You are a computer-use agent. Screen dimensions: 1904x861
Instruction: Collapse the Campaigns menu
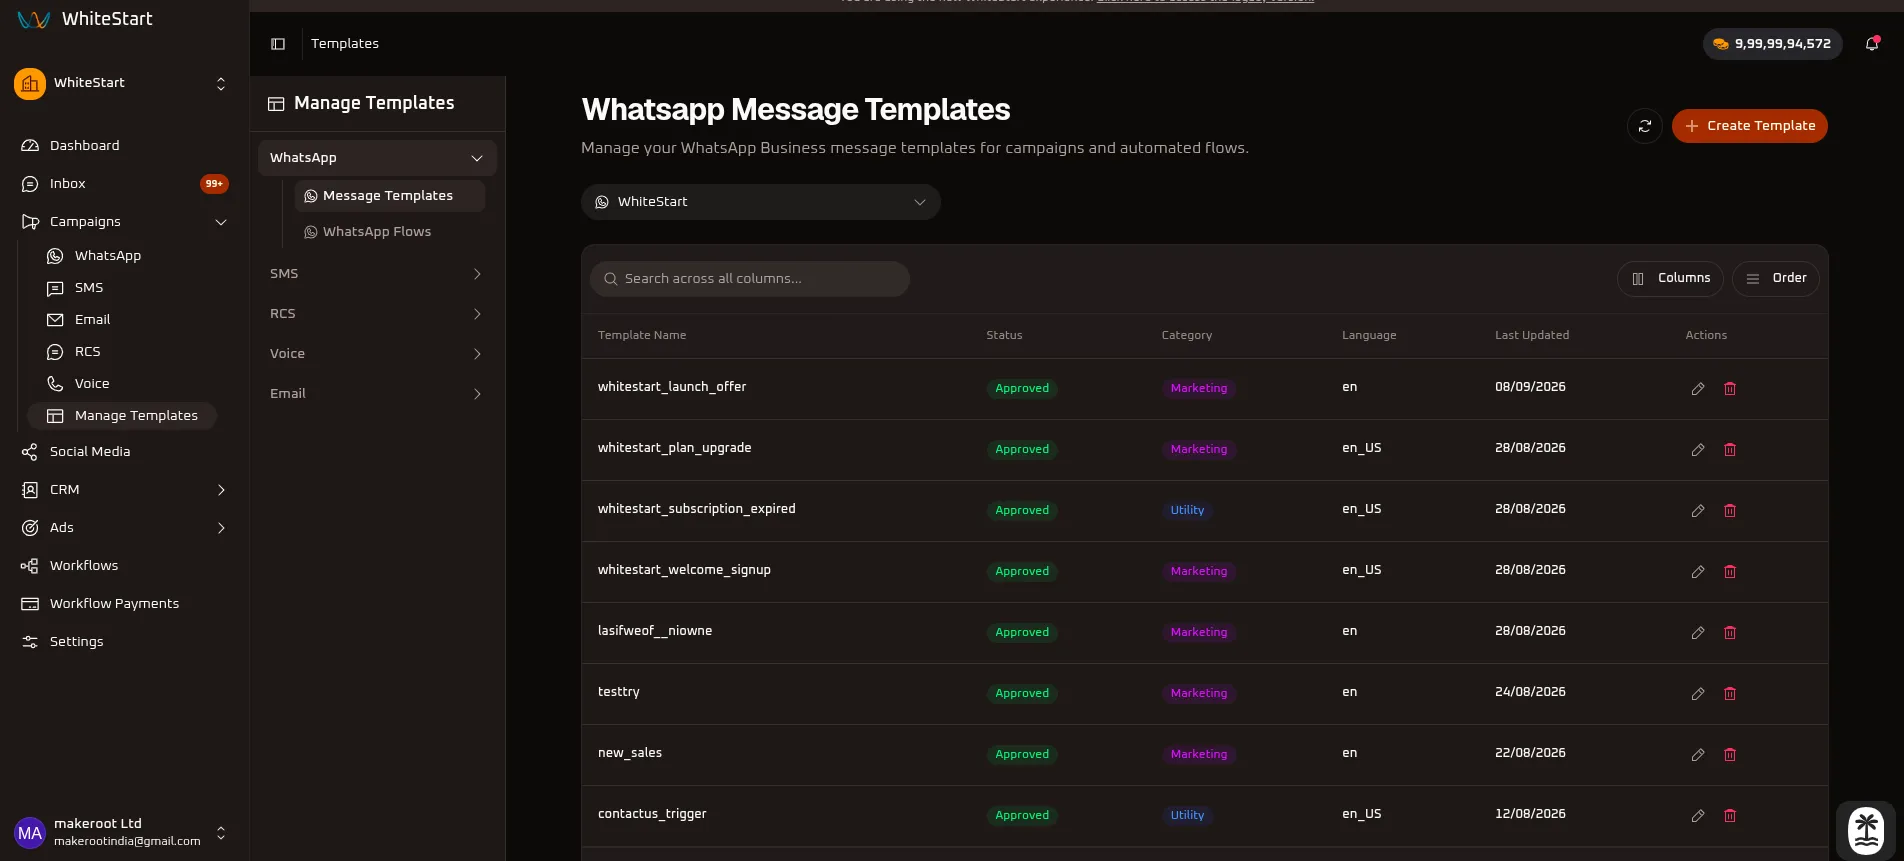124,222
